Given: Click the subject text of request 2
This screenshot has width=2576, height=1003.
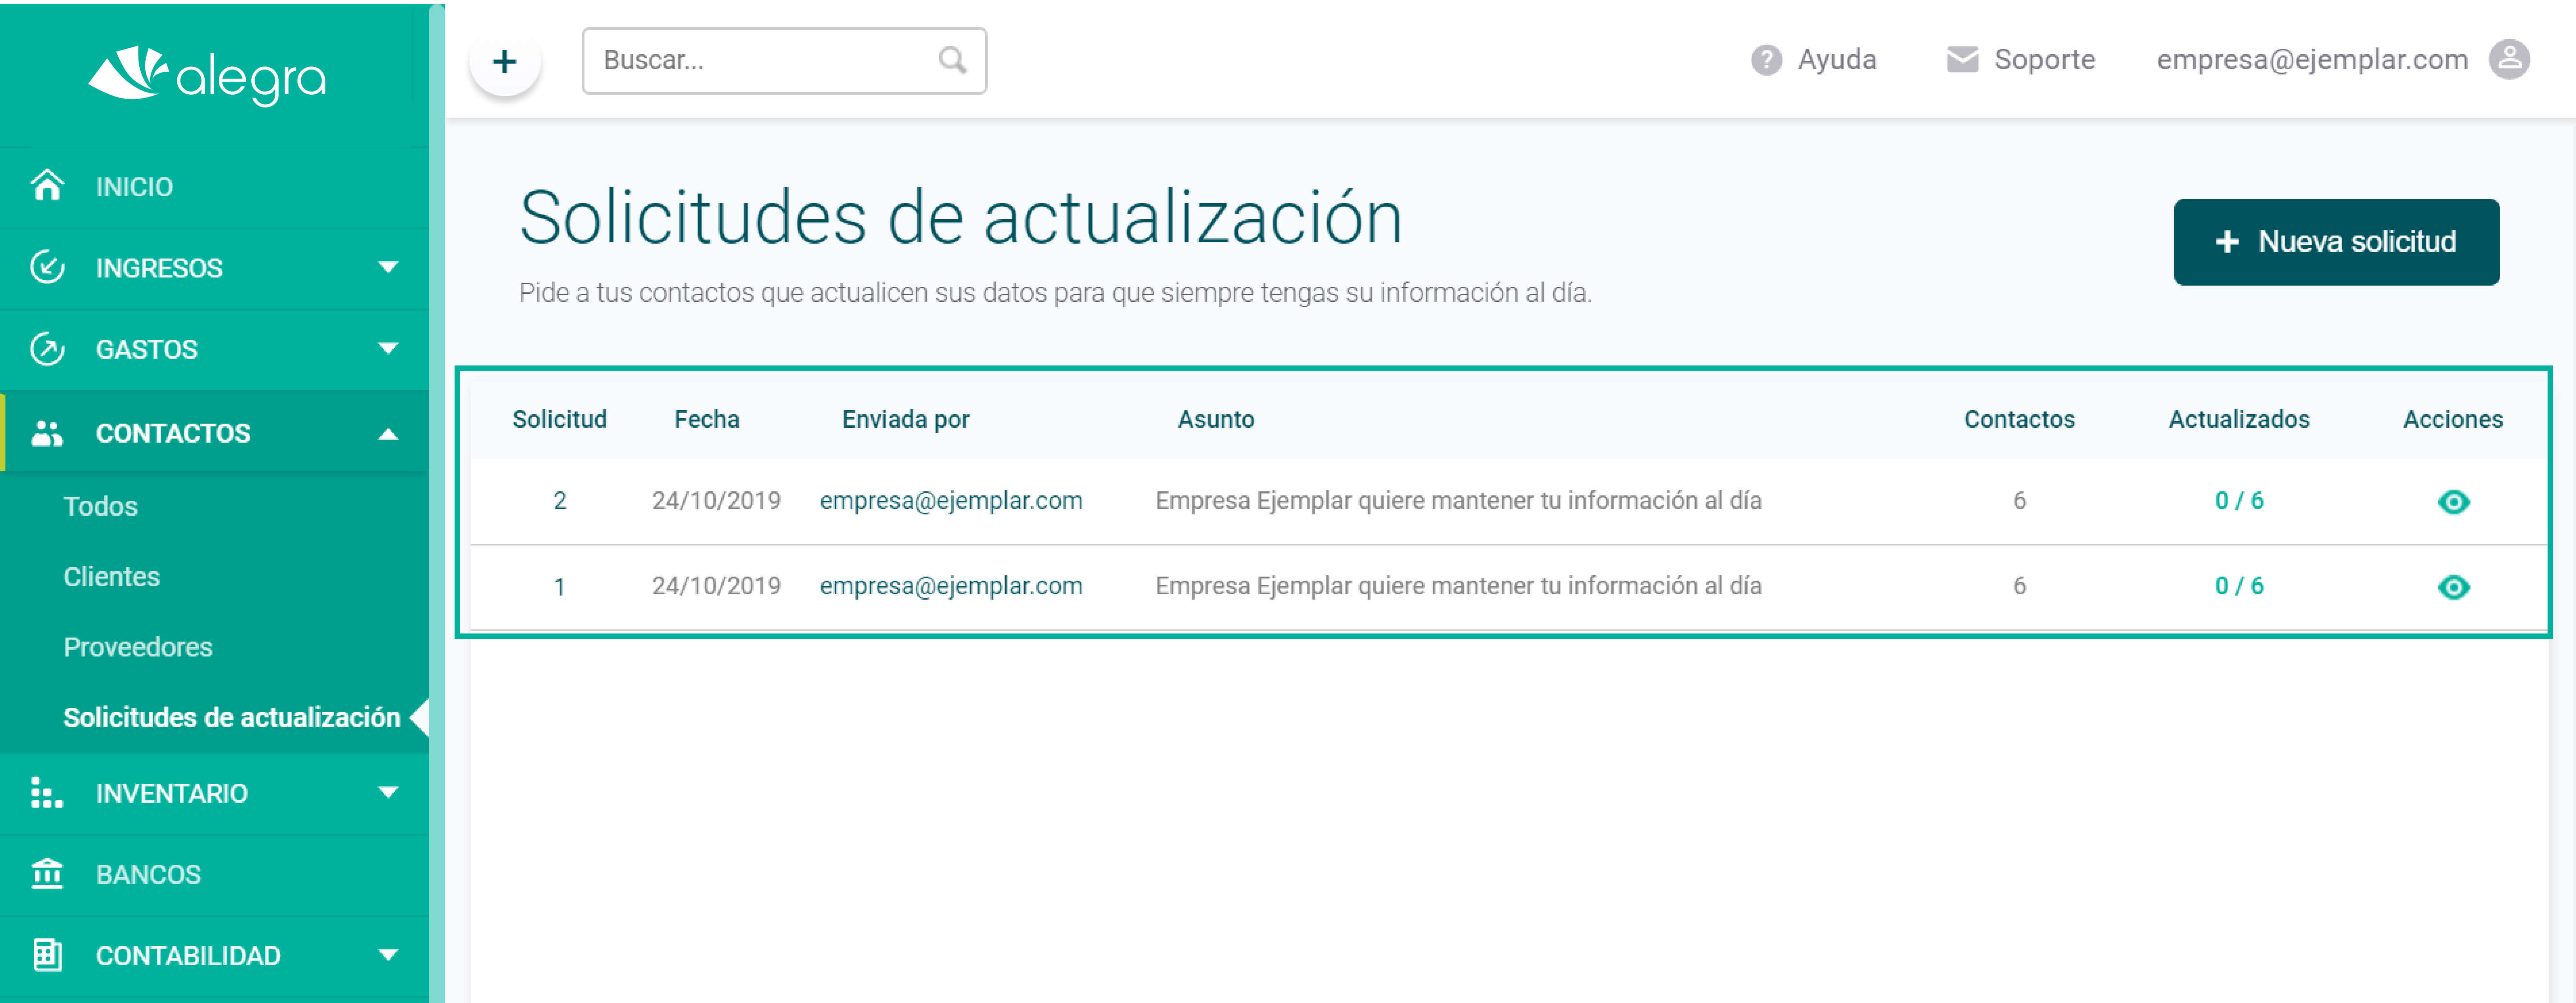Looking at the screenshot, I should coord(1458,501).
